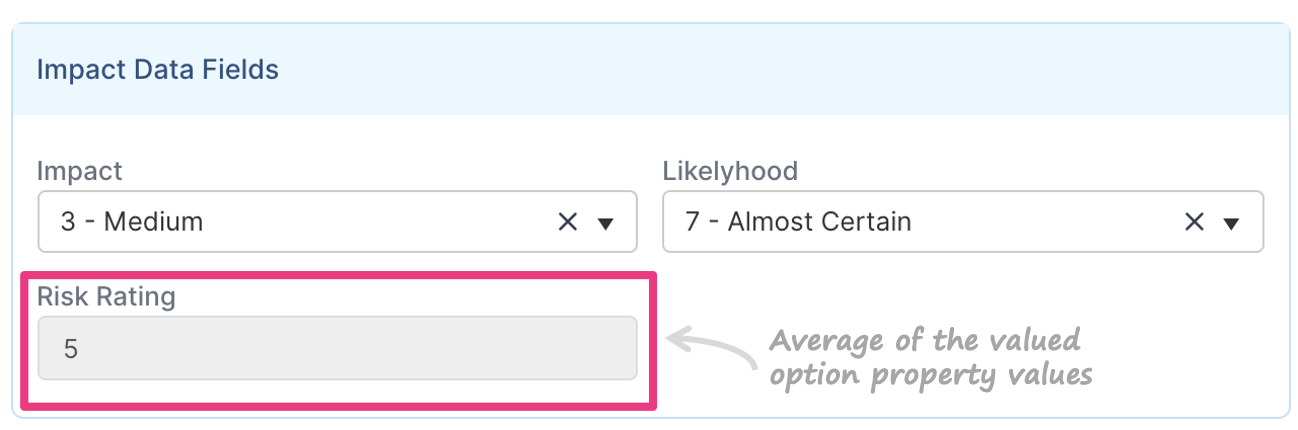Click the read-only Risk Rating field

(x=337, y=348)
